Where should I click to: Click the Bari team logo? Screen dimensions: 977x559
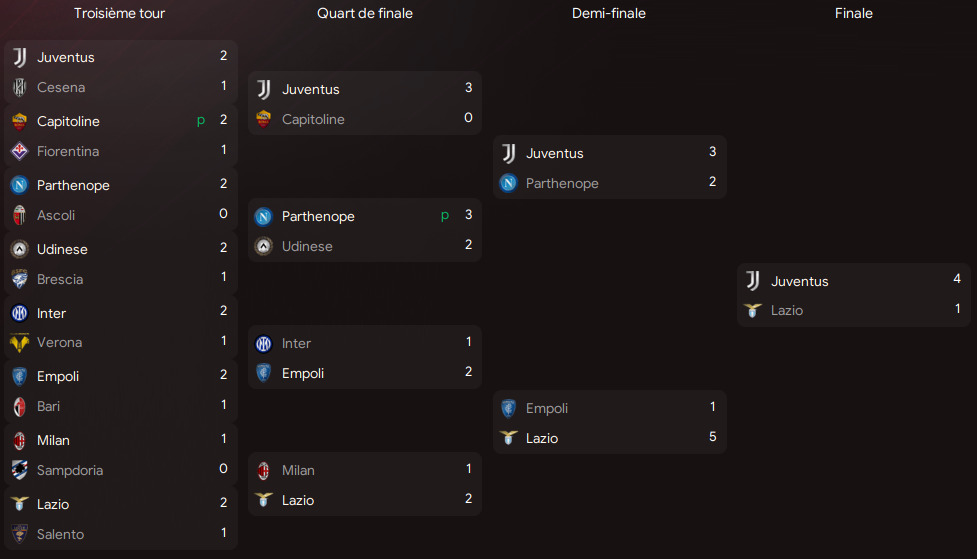tap(19, 406)
